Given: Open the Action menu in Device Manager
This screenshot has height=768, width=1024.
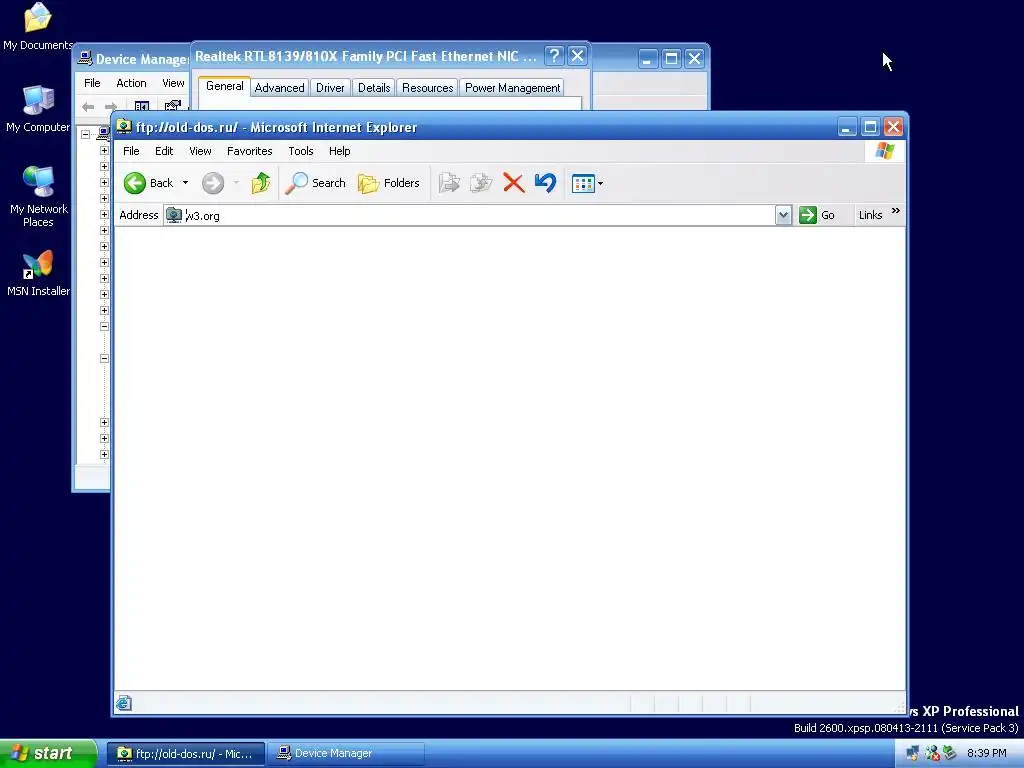Looking at the screenshot, I should pos(131,83).
